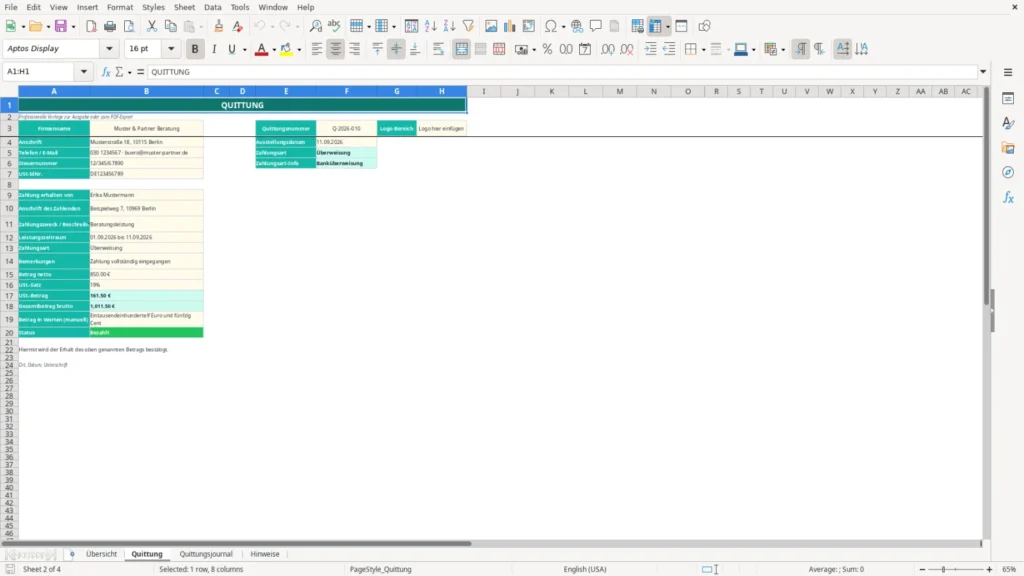Screen dimensions: 1024x576
Task: Toggle the Wrap Text button
Action: coord(438,49)
